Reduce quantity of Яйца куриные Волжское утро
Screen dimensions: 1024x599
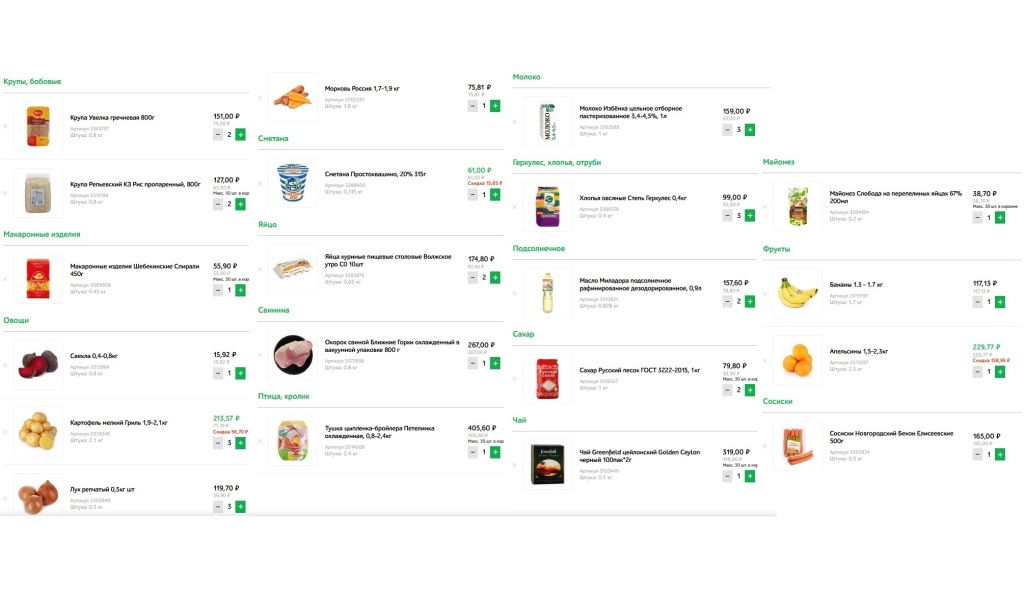pyautogui.click(x=473, y=277)
